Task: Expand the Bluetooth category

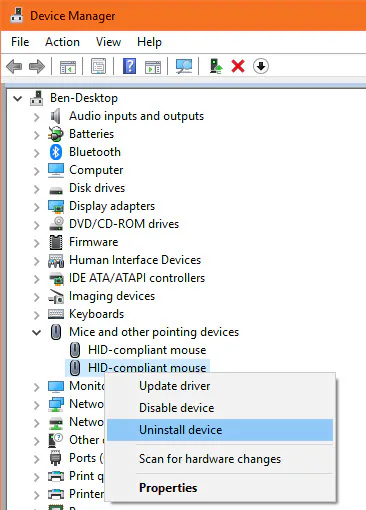Action: point(37,153)
